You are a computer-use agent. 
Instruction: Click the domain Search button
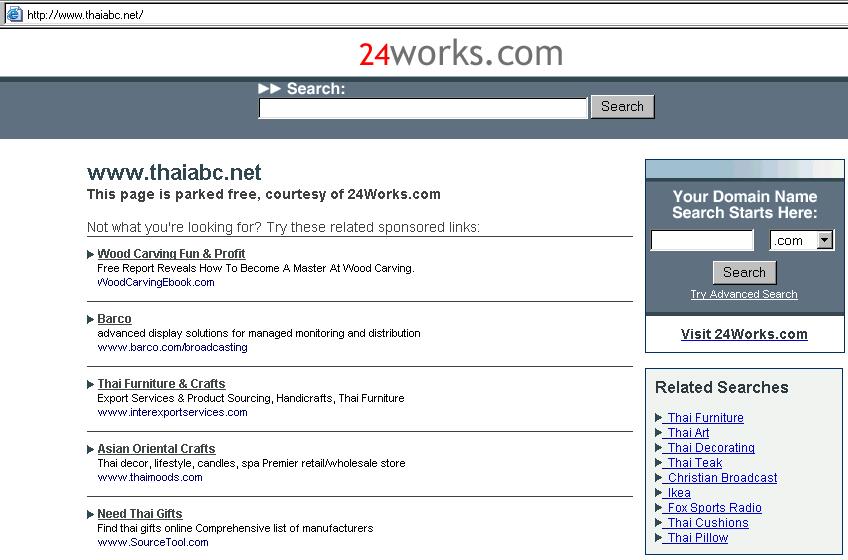(745, 273)
